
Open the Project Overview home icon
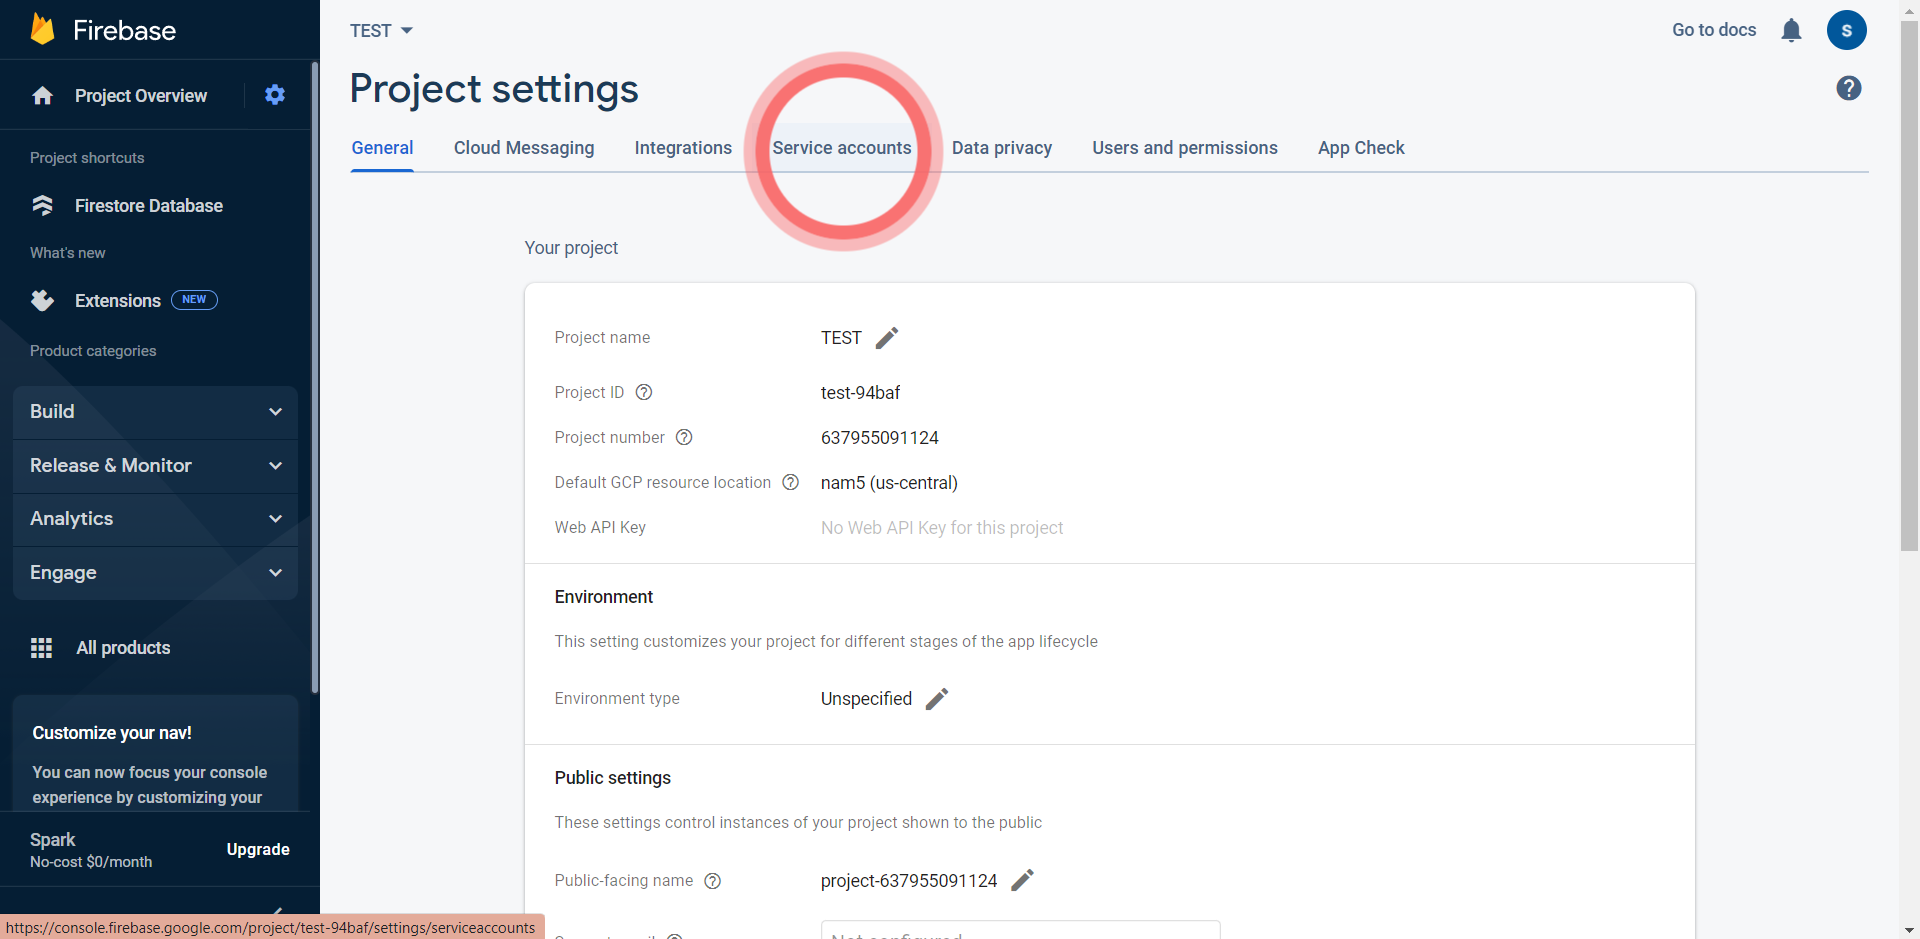point(42,95)
